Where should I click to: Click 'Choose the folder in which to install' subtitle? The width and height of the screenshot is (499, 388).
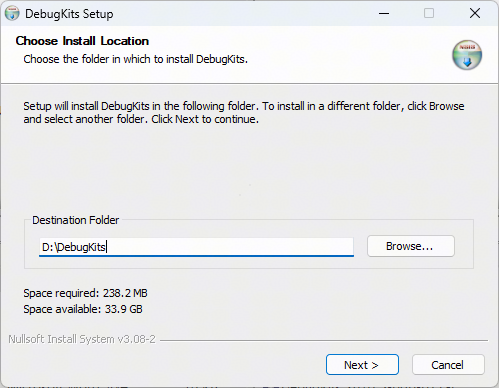(x=135, y=59)
